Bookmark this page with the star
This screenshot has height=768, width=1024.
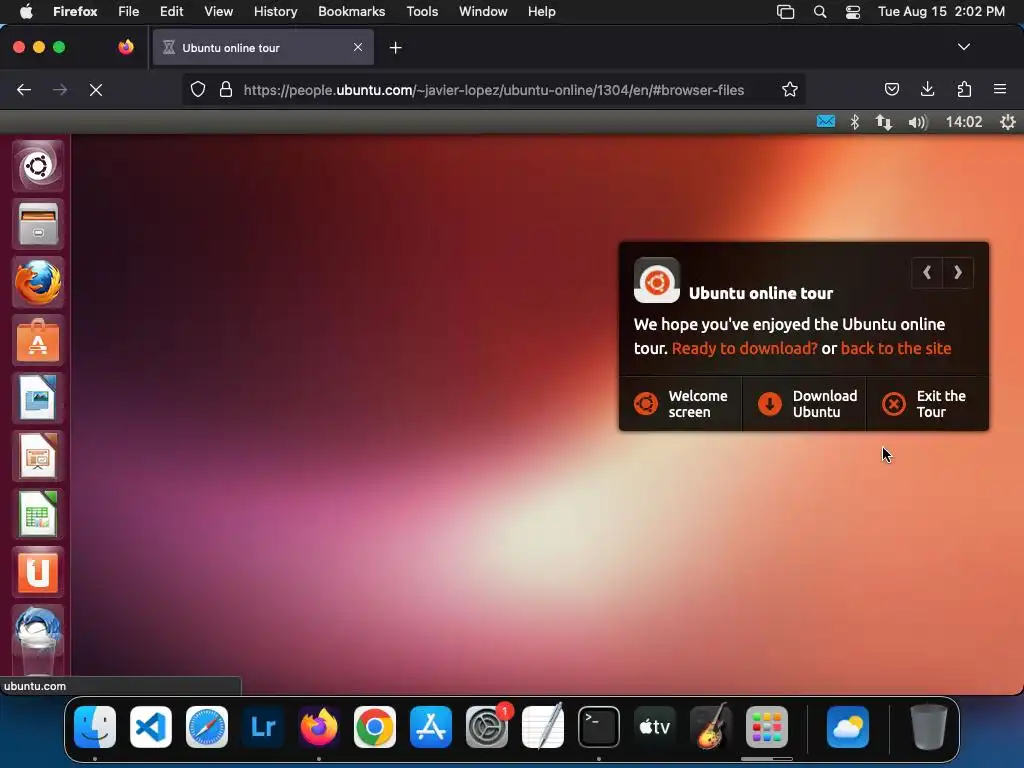tap(790, 89)
